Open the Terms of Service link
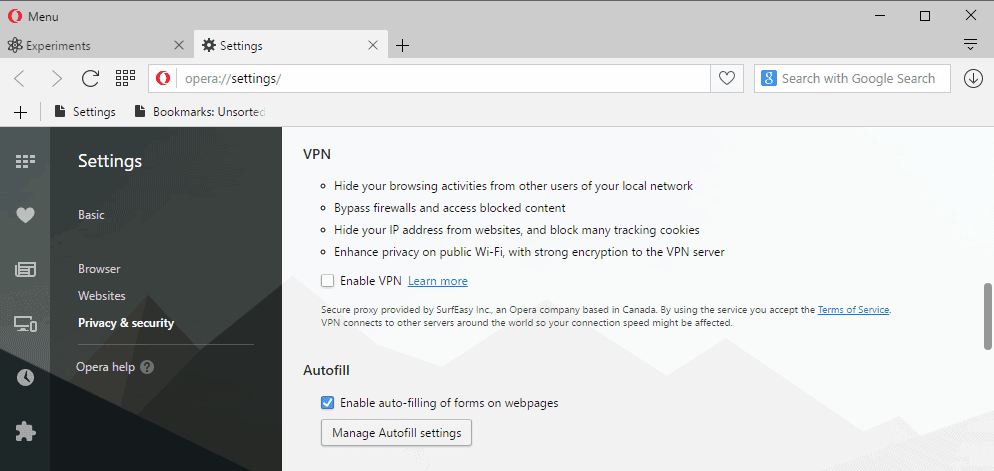The image size is (994, 471). (854, 310)
